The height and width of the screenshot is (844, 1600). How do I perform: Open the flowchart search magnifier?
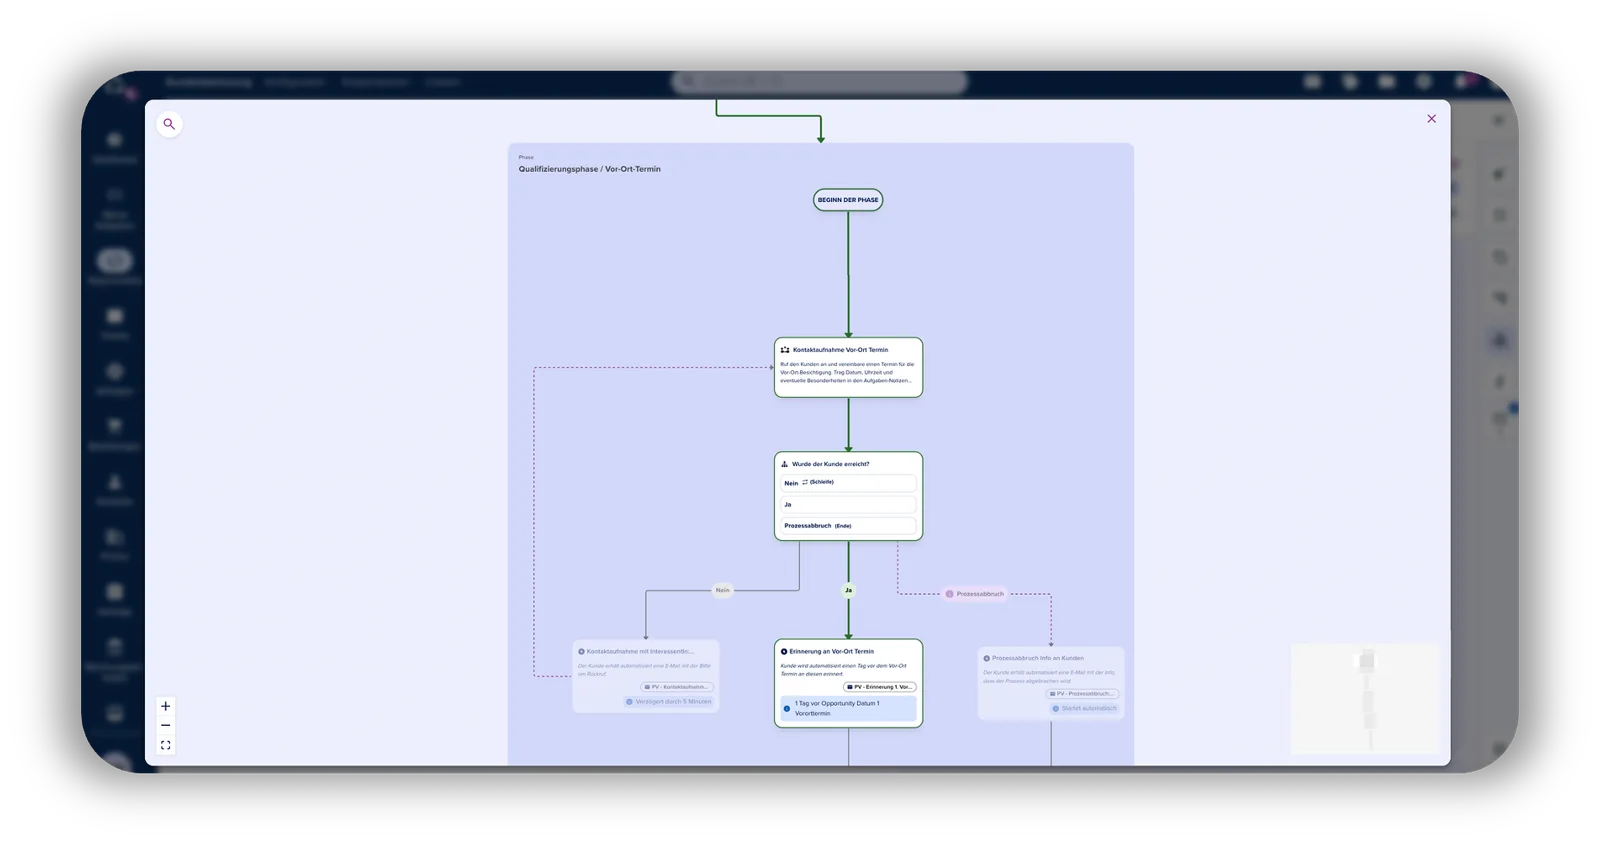click(169, 124)
